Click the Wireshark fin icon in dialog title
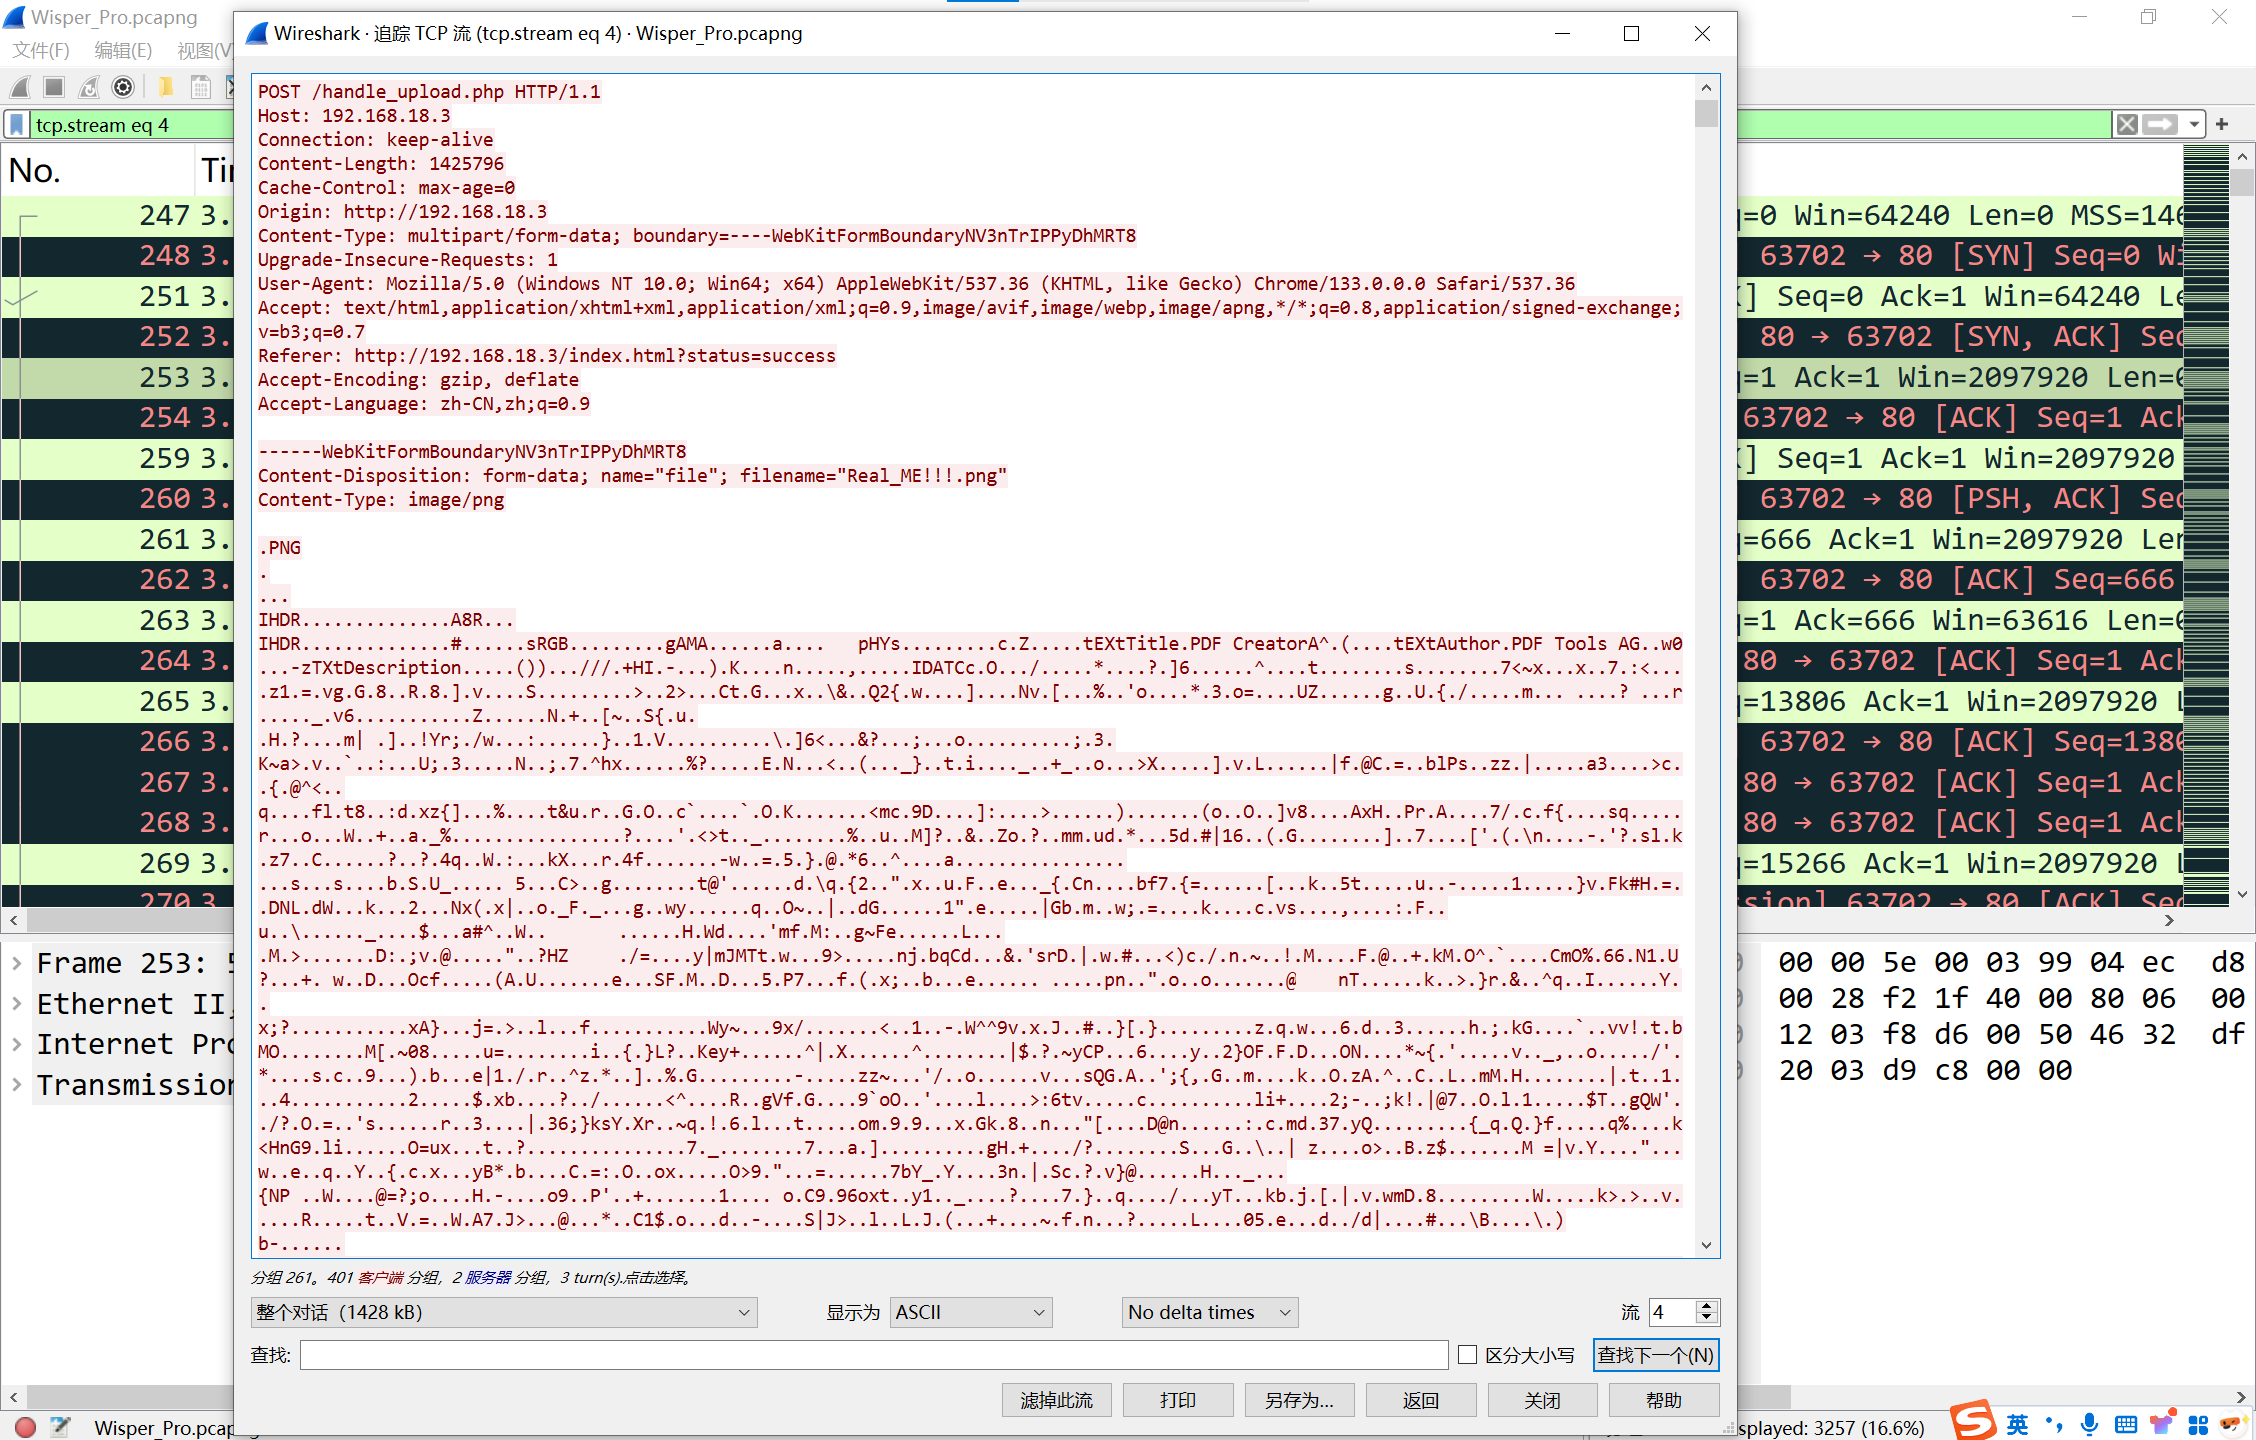The height and width of the screenshot is (1440, 2256). tap(257, 33)
